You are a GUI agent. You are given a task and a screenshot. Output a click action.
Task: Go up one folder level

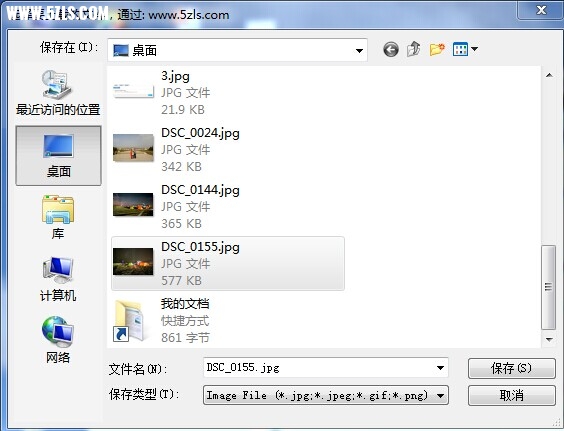(414, 49)
